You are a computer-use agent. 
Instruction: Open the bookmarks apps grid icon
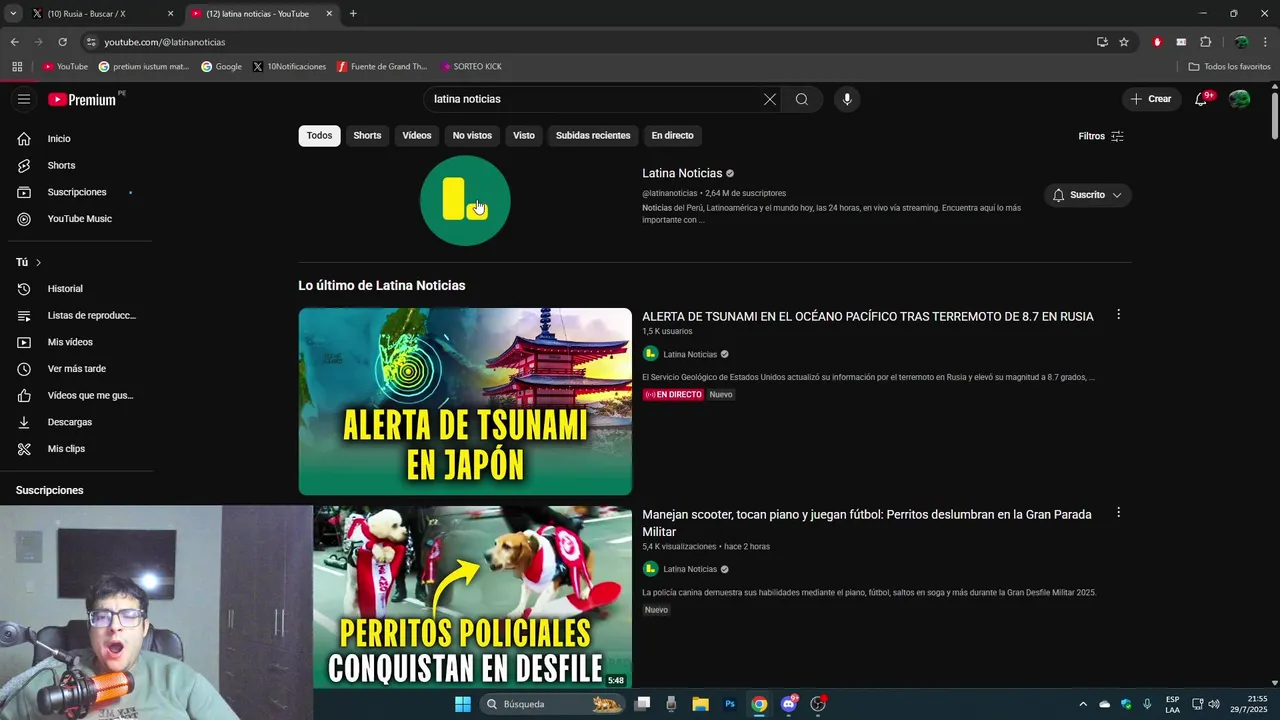click(17, 67)
